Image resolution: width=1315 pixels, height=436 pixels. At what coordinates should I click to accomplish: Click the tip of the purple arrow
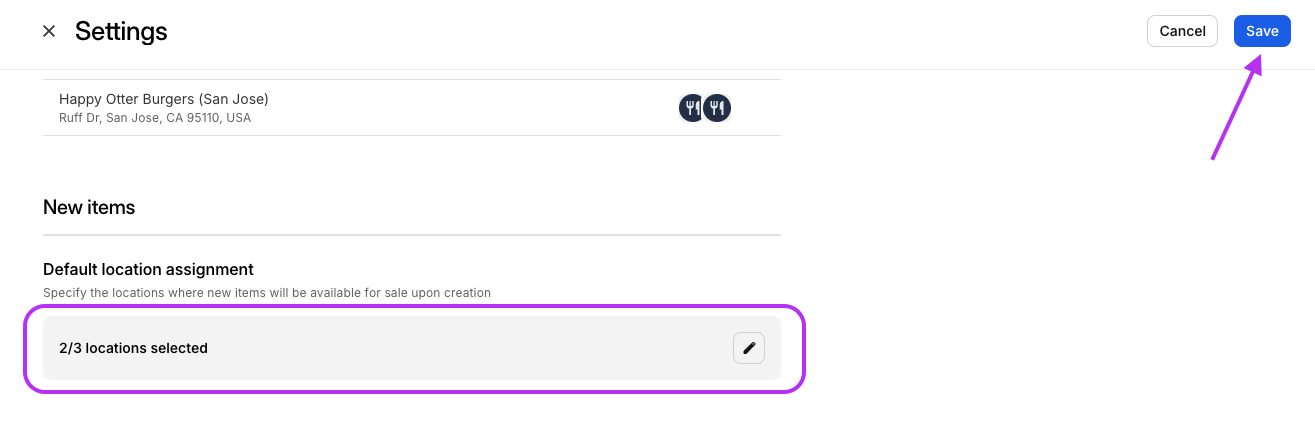[1258, 56]
